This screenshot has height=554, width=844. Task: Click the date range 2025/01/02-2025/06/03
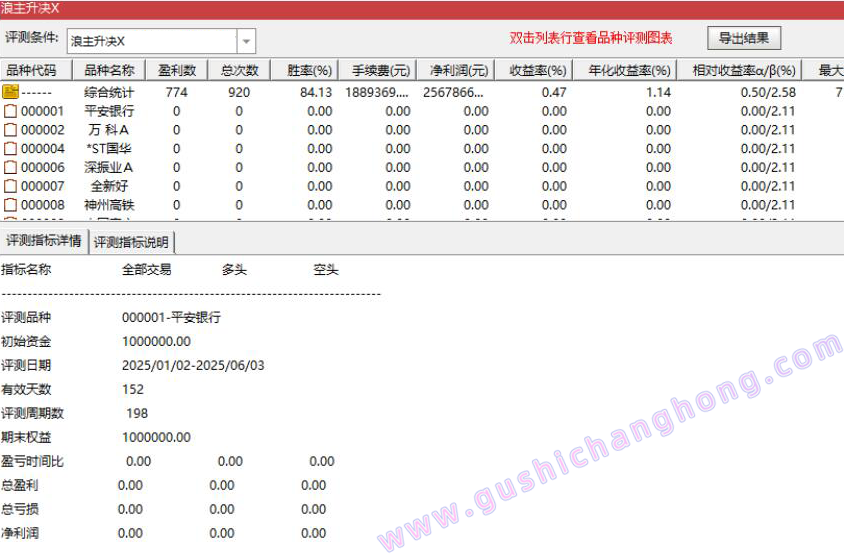point(193,366)
